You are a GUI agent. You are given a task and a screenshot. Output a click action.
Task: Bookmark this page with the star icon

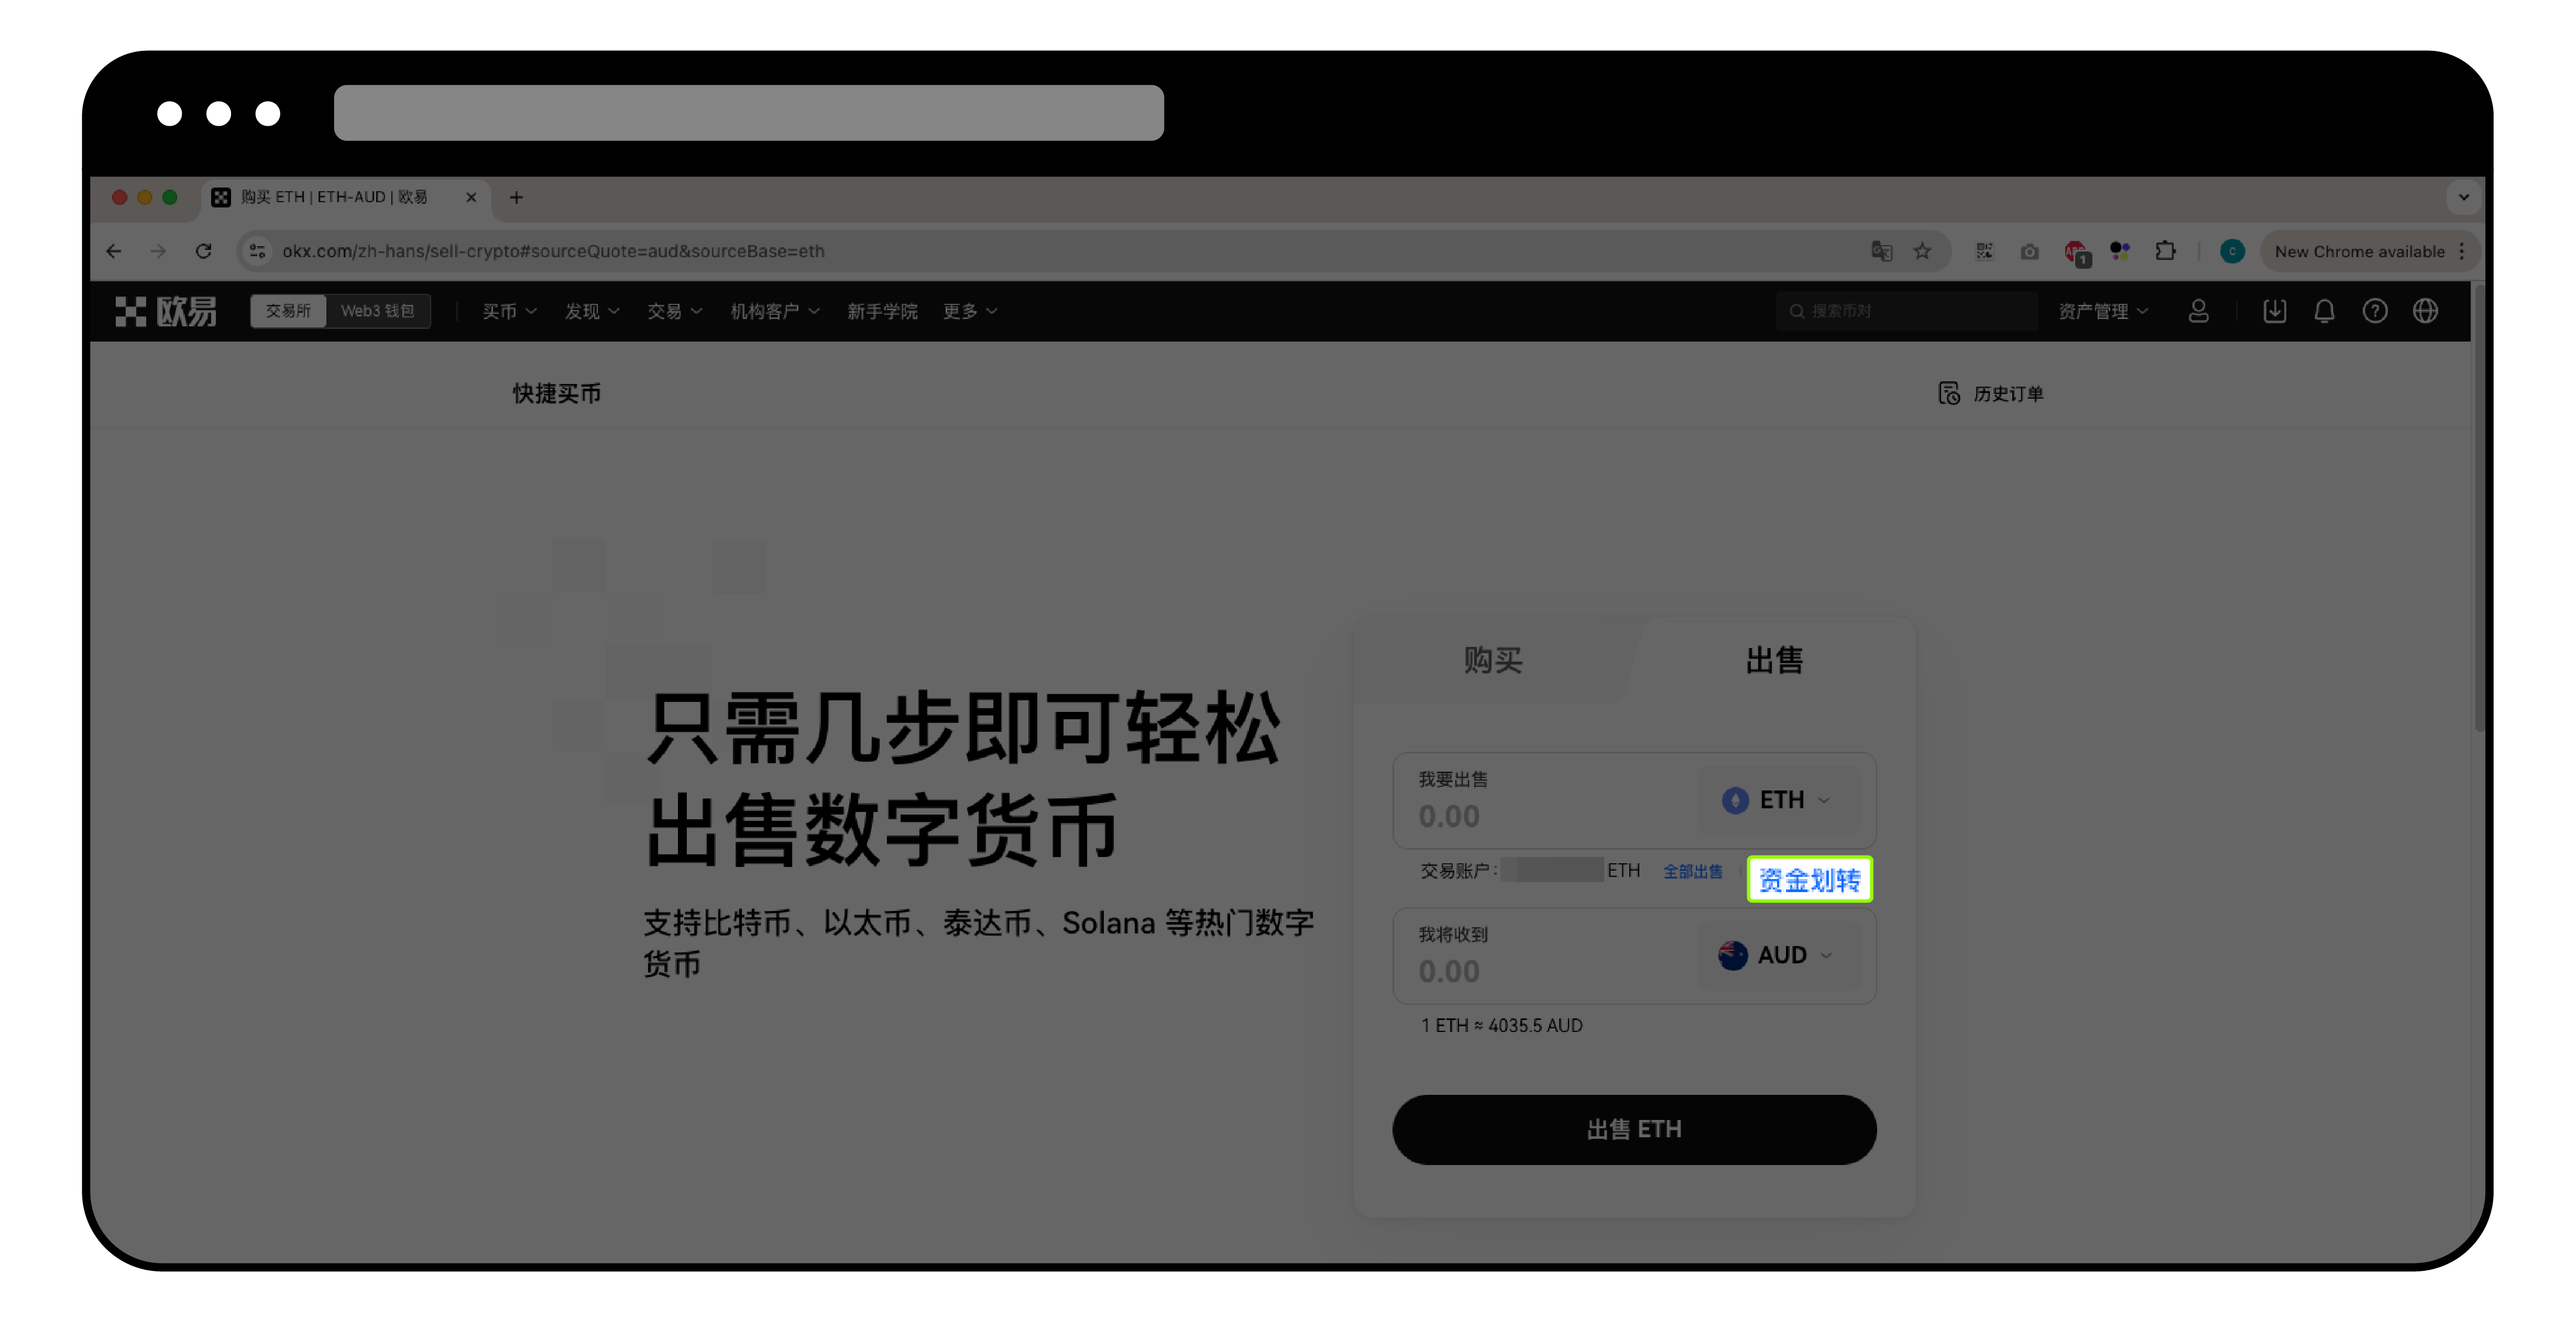click(x=1922, y=252)
